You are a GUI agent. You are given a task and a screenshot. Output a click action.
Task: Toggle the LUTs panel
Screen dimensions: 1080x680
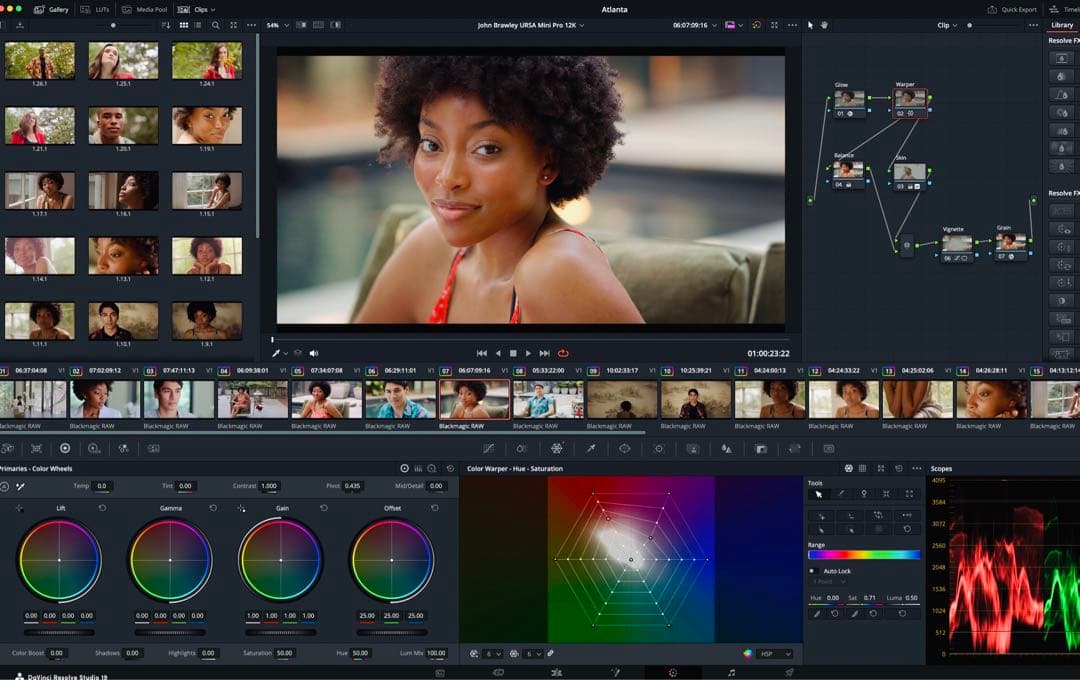coord(97,9)
